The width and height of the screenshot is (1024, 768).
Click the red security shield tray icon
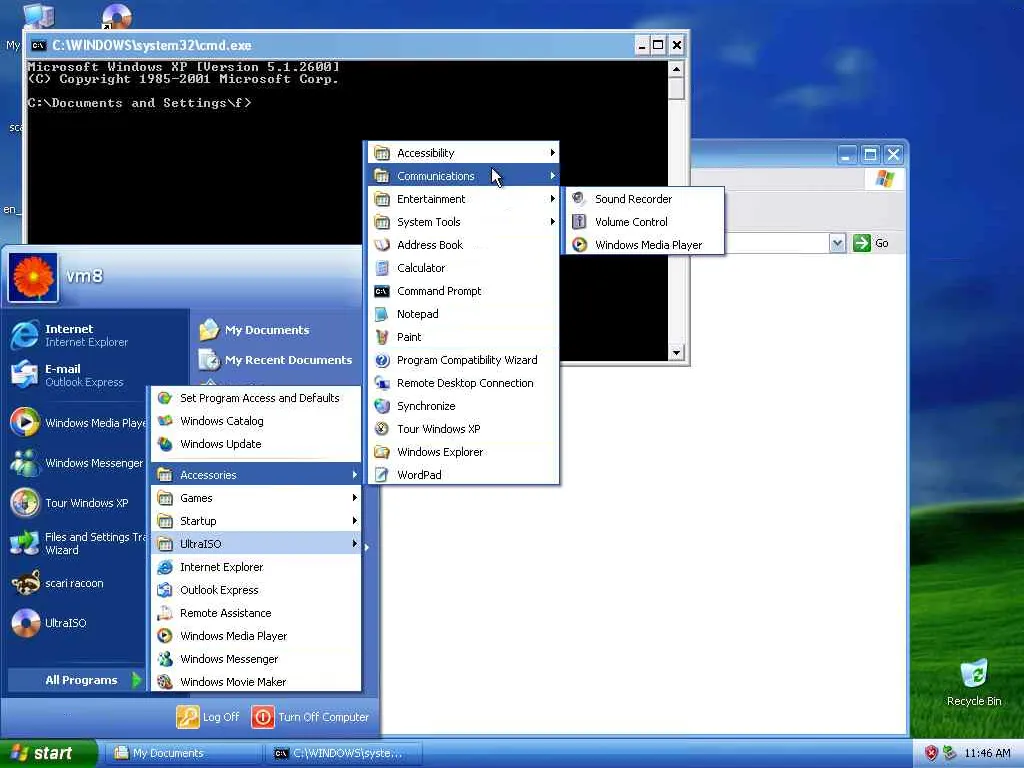(x=931, y=753)
